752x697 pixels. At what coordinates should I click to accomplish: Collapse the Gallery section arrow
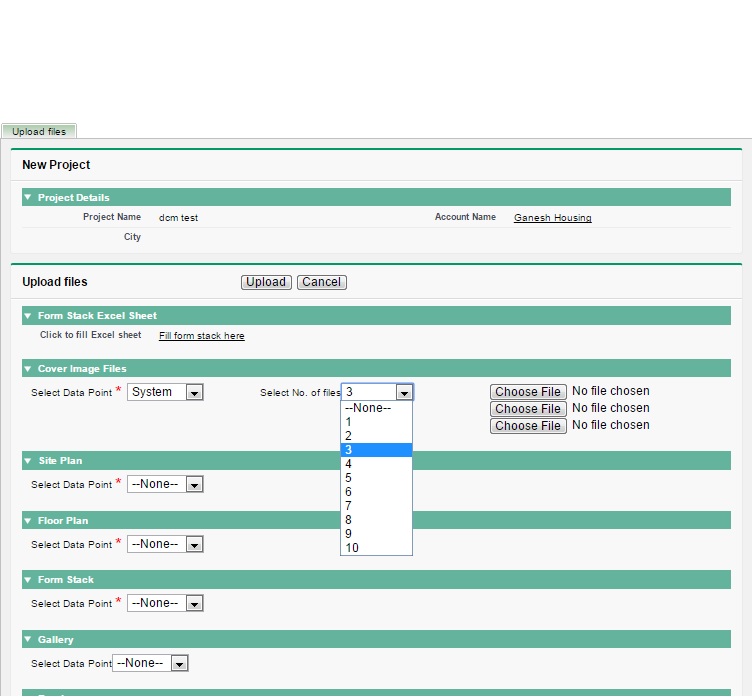(28, 640)
